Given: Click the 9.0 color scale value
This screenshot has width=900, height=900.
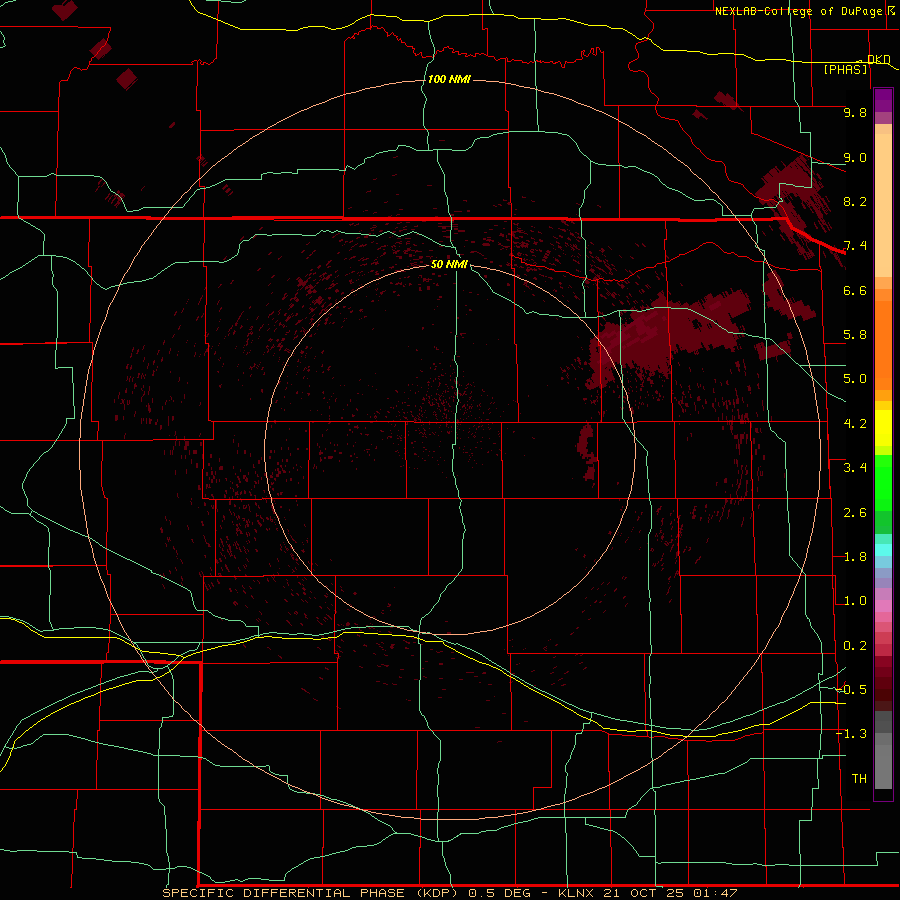Looking at the screenshot, I should [855, 157].
